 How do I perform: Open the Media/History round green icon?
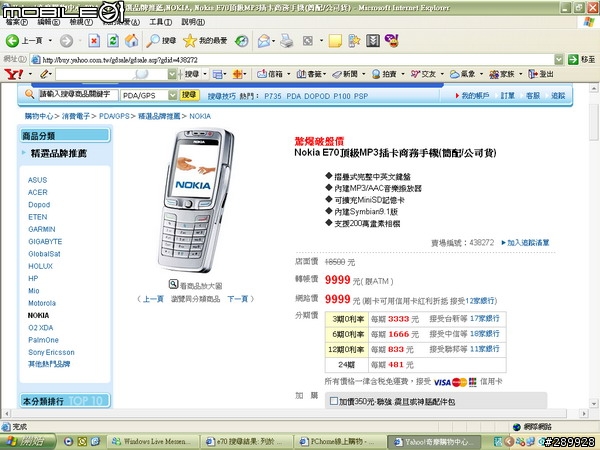241,41
